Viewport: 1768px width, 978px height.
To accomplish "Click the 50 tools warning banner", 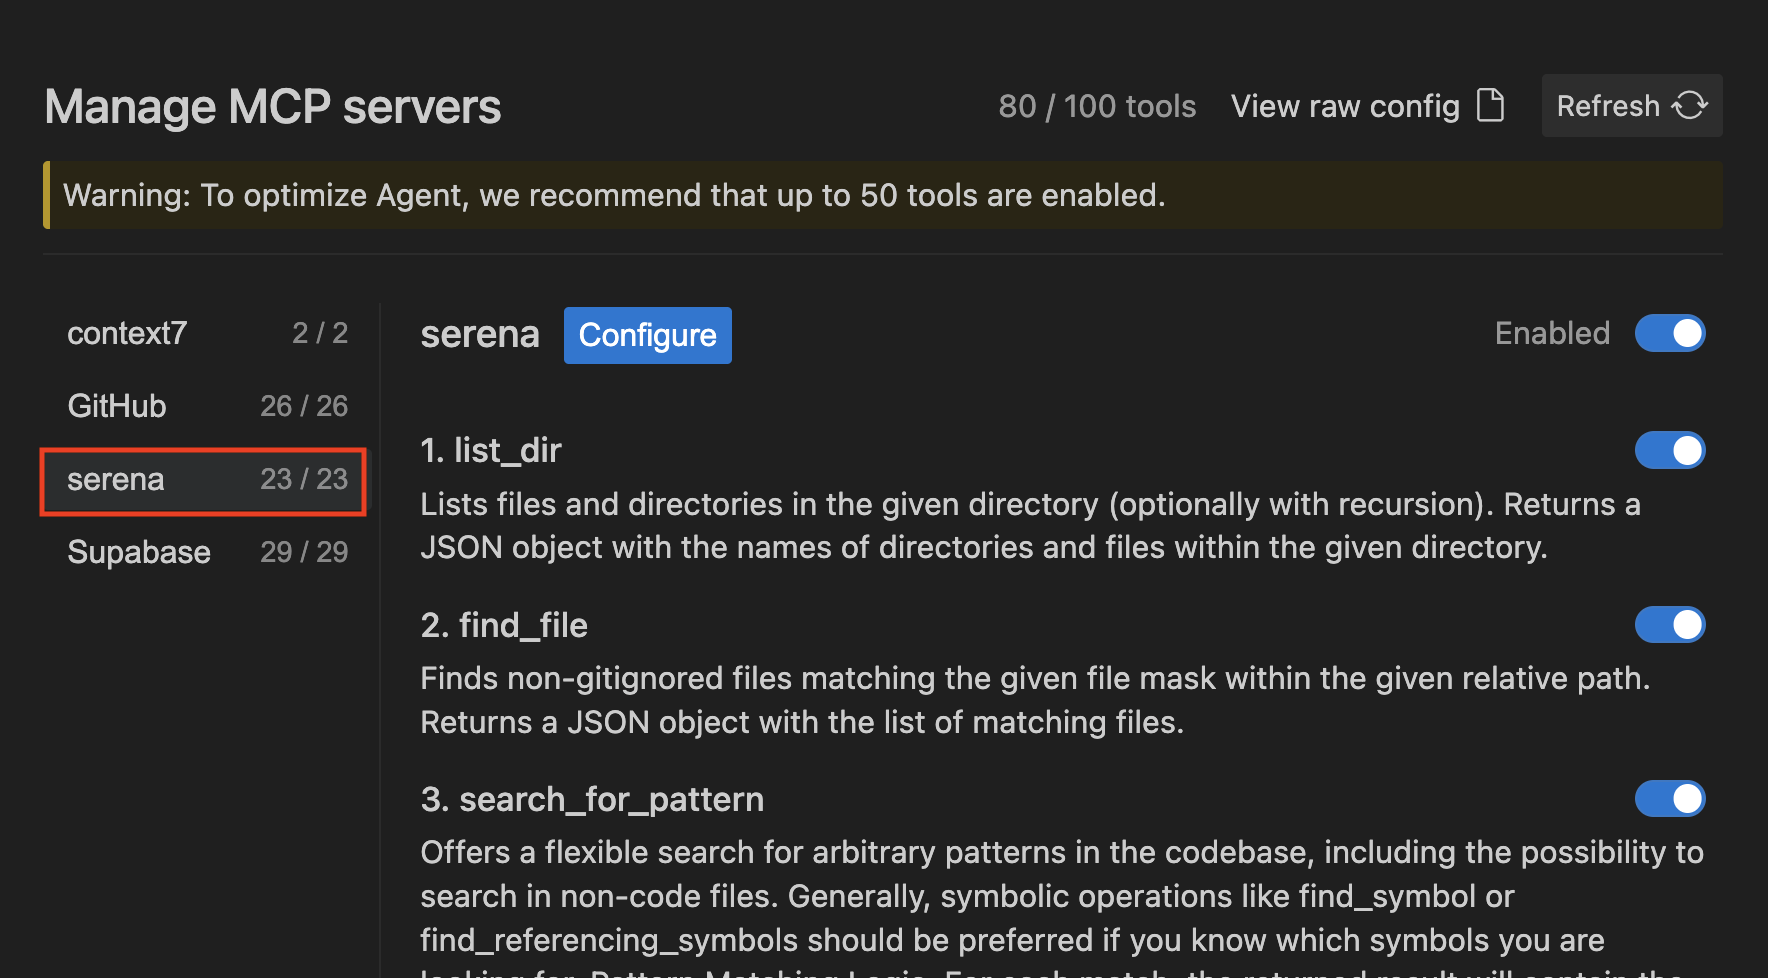I will pyautogui.click(x=614, y=195).
